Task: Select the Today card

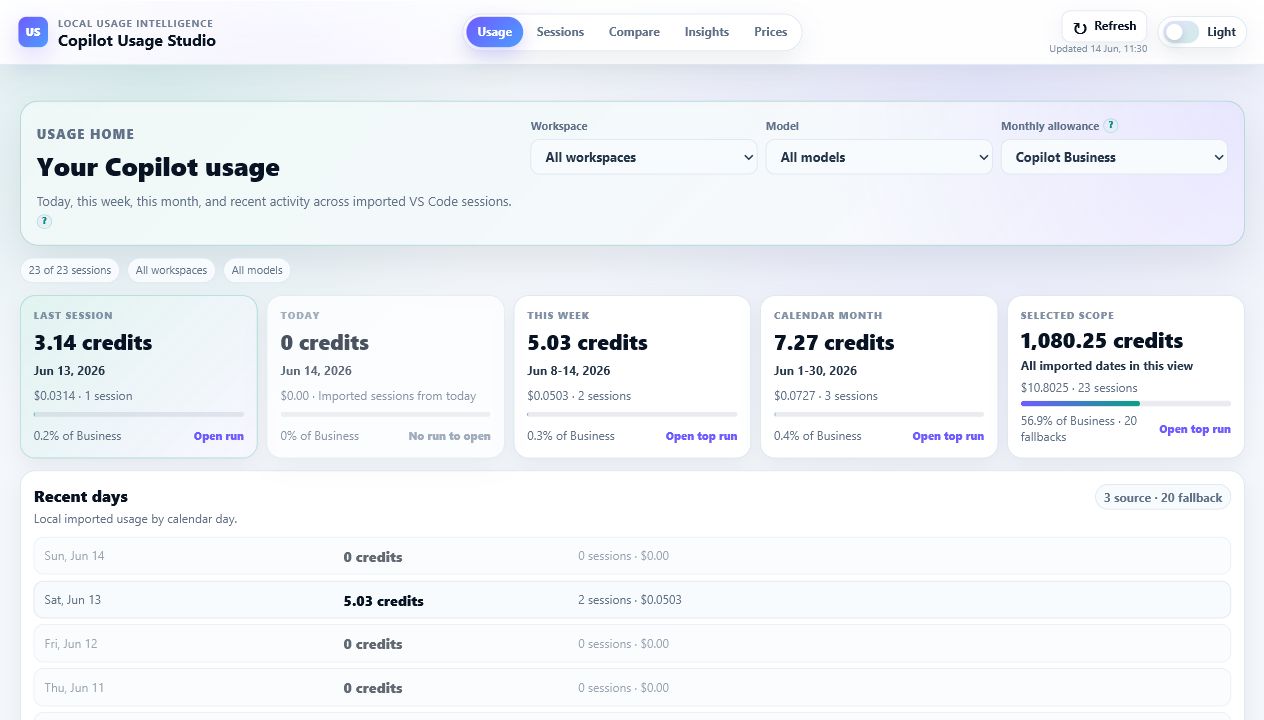Action: point(385,376)
